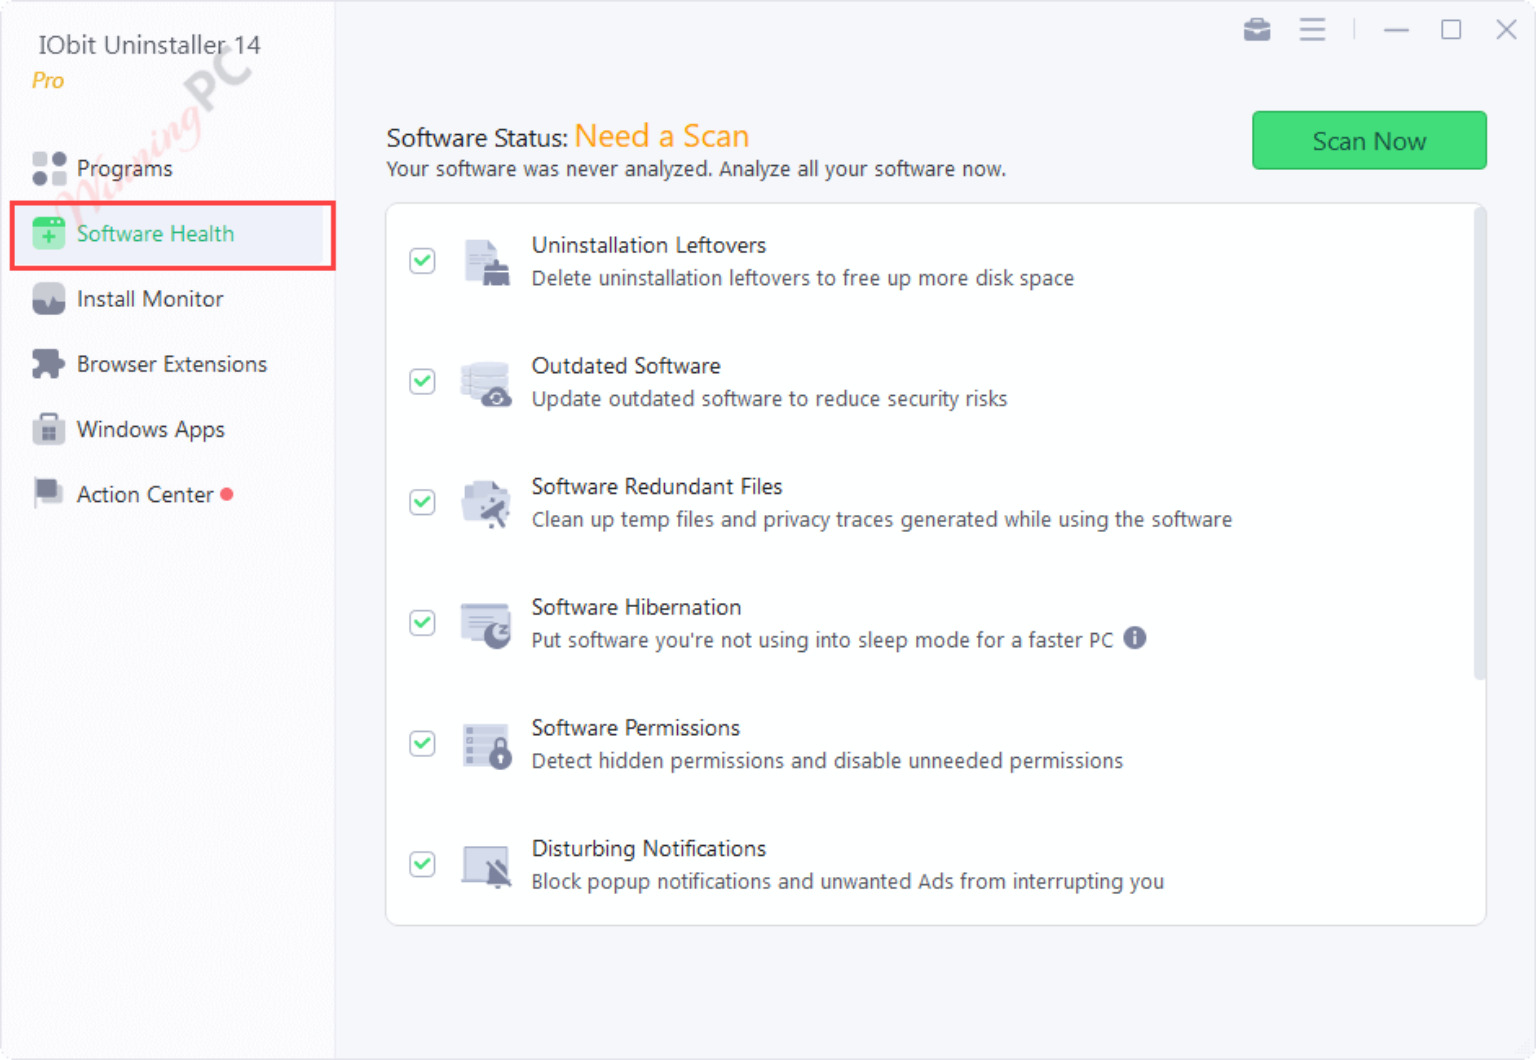
Task: Uncheck the Disturbing Notifications checkbox
Action: tap(422, 864)
